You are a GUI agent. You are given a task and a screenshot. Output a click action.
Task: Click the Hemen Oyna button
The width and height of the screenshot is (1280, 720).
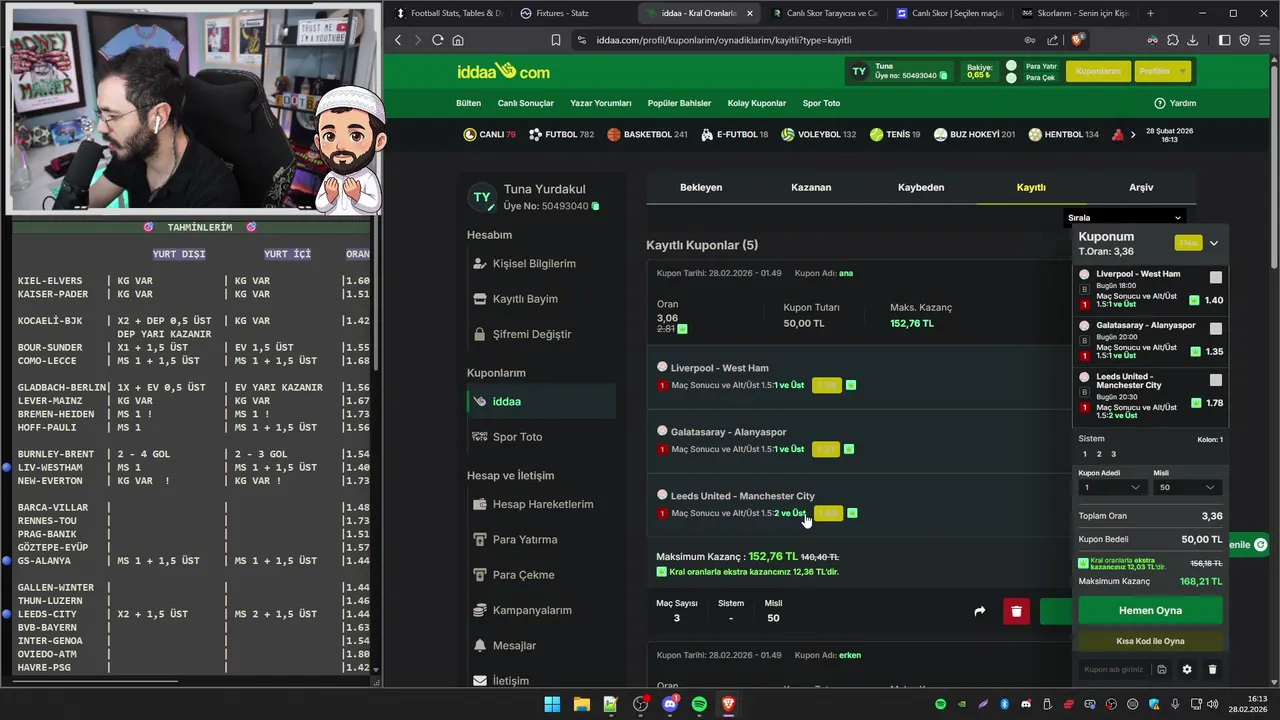click(x=1150, y=610)
